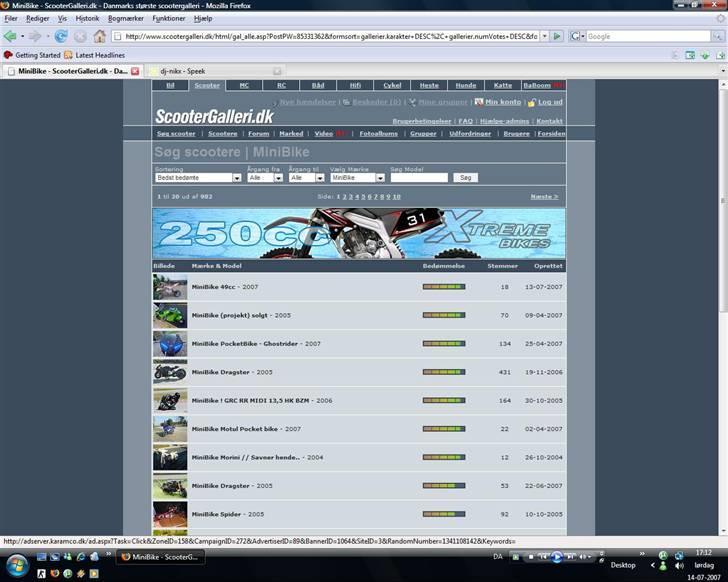Click the search magnifier icon in the Google box

[717, 36]
